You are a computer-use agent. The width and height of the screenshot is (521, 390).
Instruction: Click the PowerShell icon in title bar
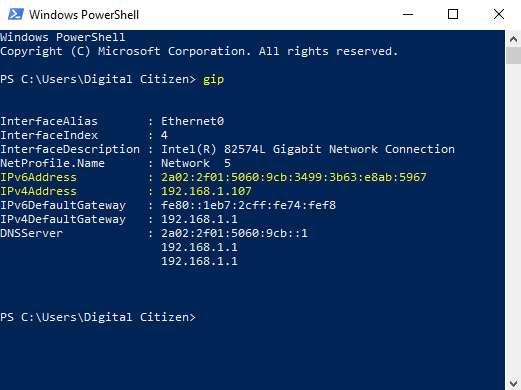[16, 14]
